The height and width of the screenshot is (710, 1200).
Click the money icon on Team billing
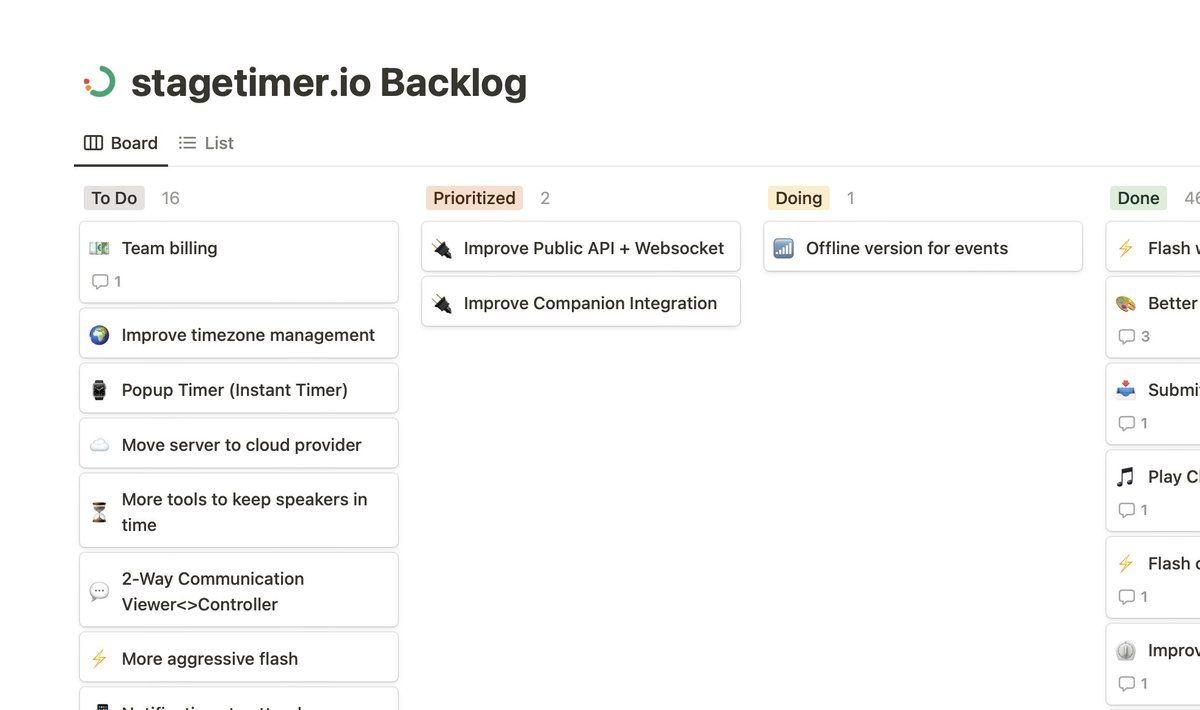tap(99, 248)
